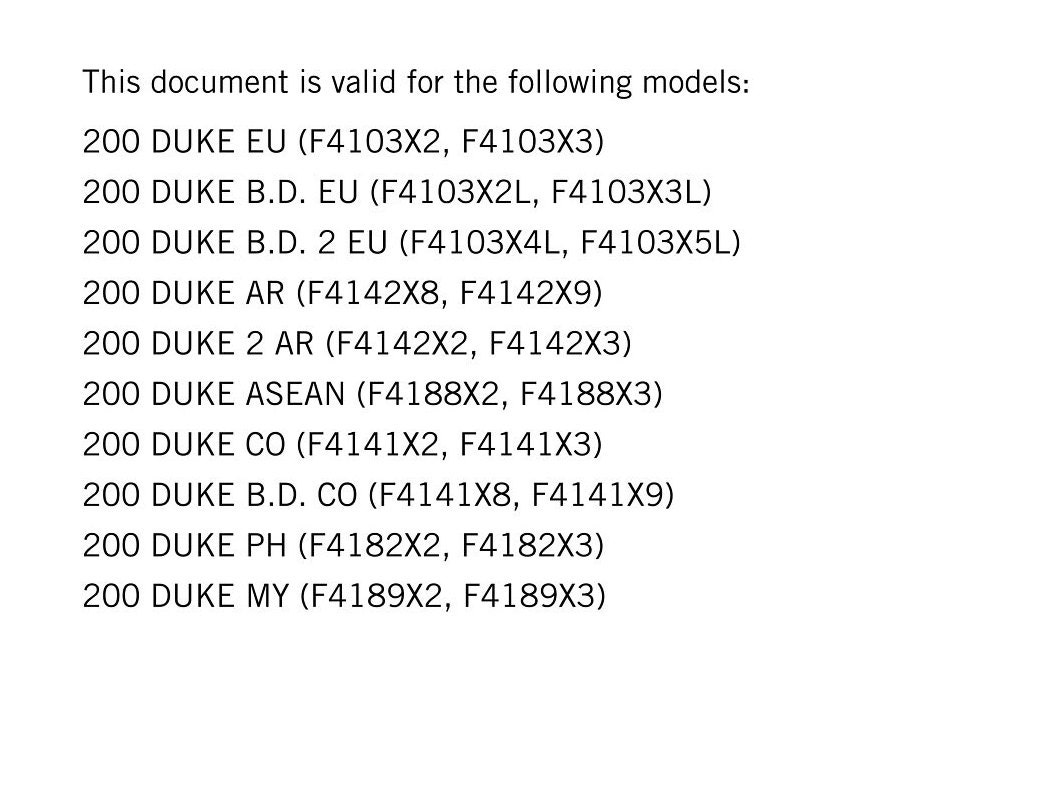Click the model code F4103X5L
This screenshot has height=795, width=1048.
[x=655, y=242]
